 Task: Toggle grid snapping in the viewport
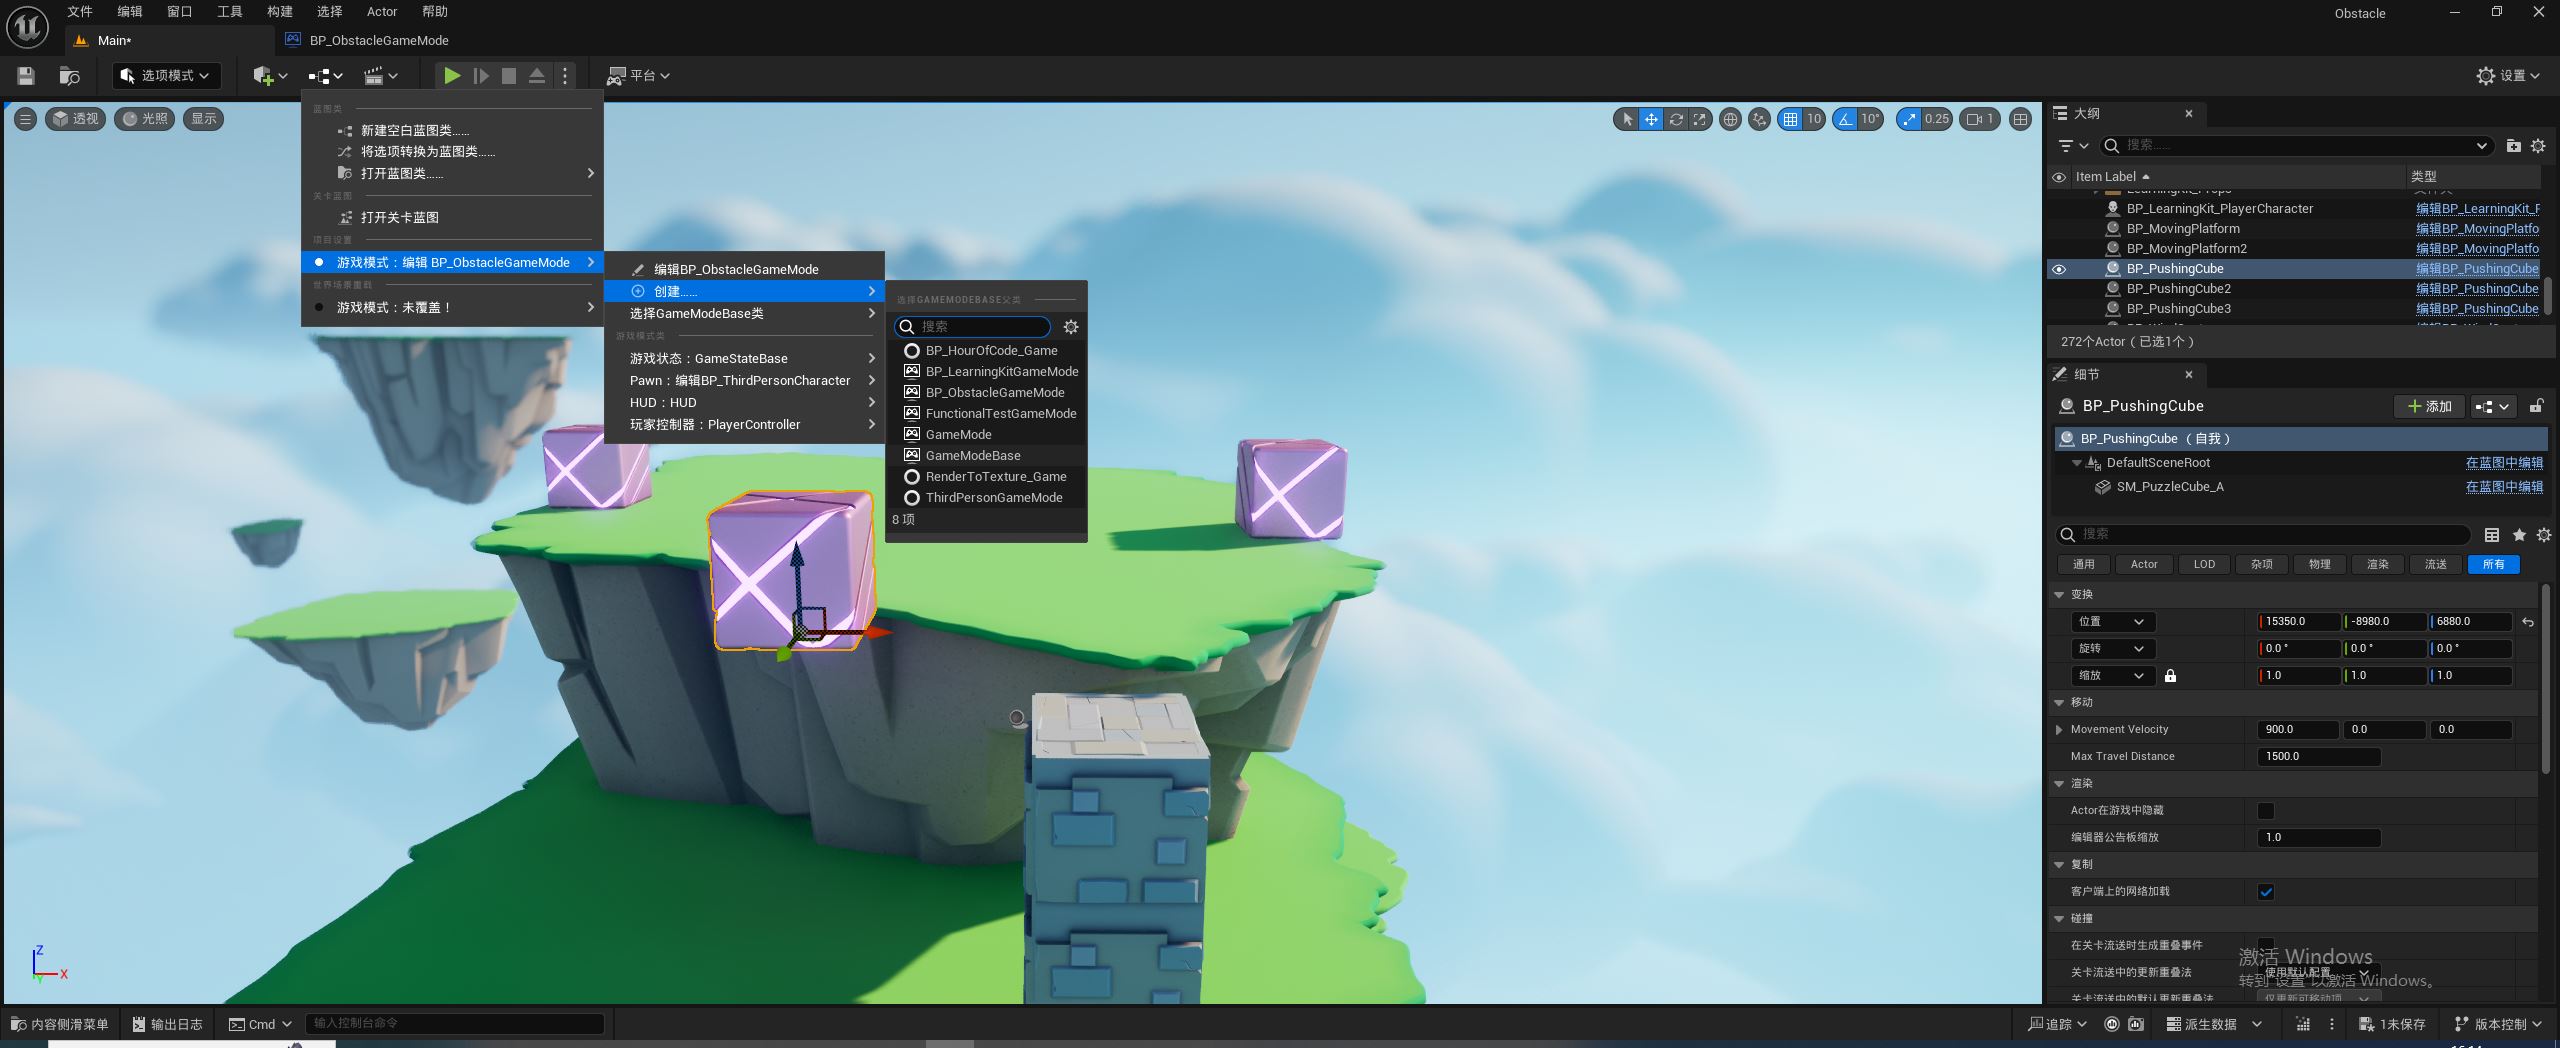(x=1790, y=119)
